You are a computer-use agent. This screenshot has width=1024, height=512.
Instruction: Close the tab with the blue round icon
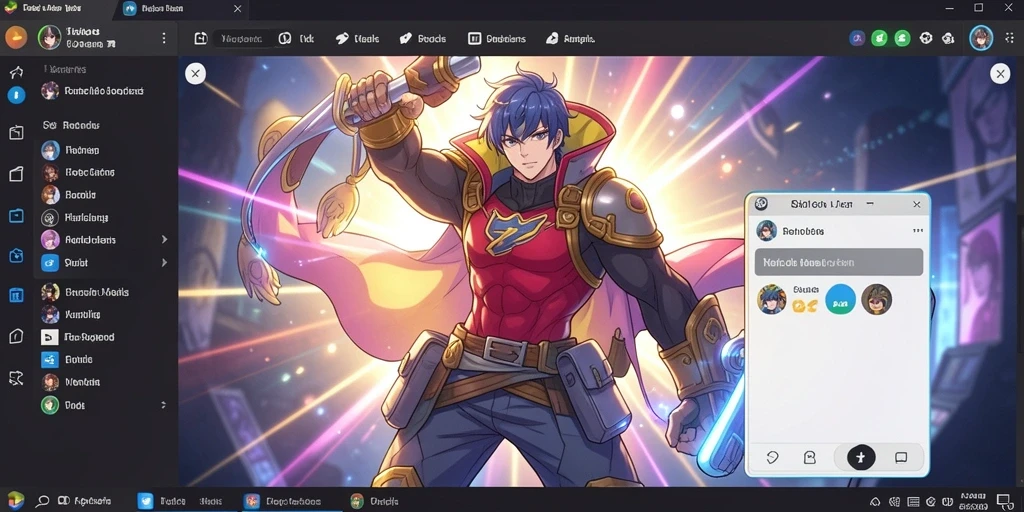tap(237, 8)
